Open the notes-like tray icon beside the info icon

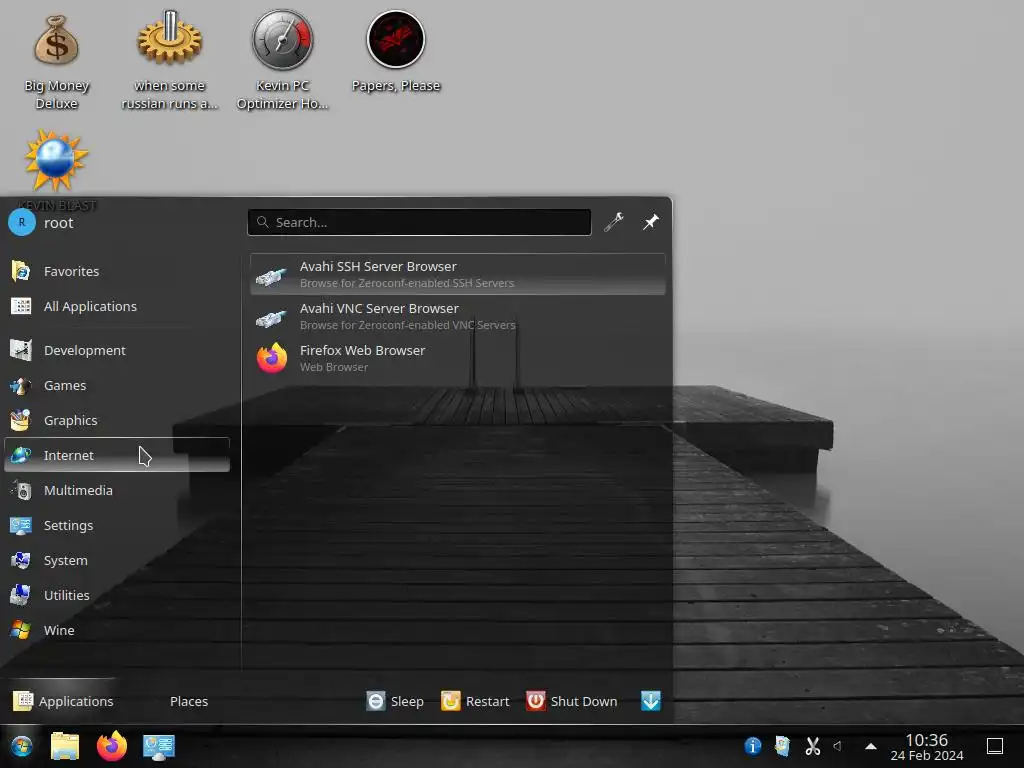pyautogui.click(x=782, y=746)
